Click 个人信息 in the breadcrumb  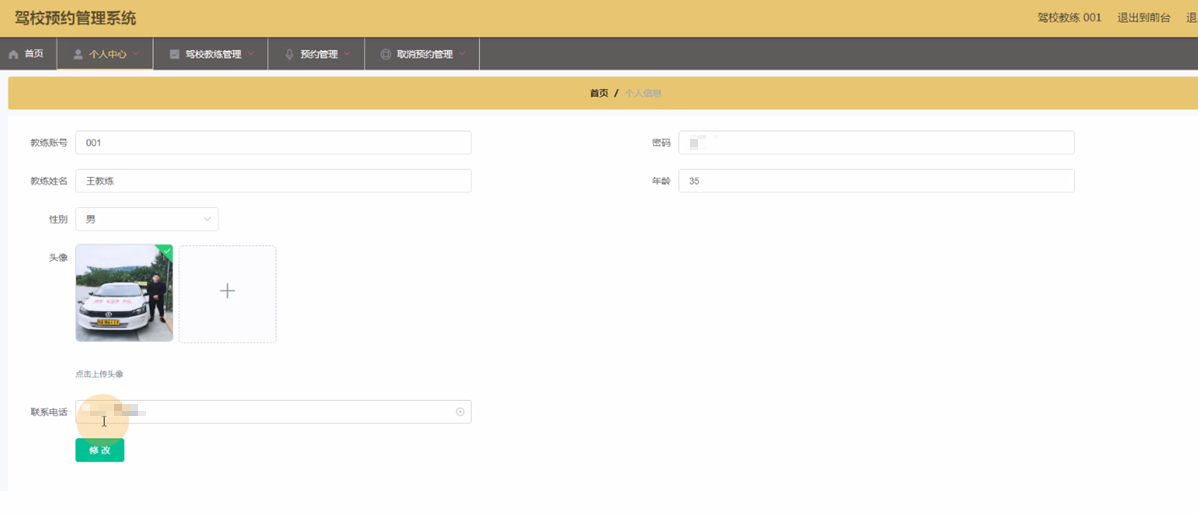[643, 93]
